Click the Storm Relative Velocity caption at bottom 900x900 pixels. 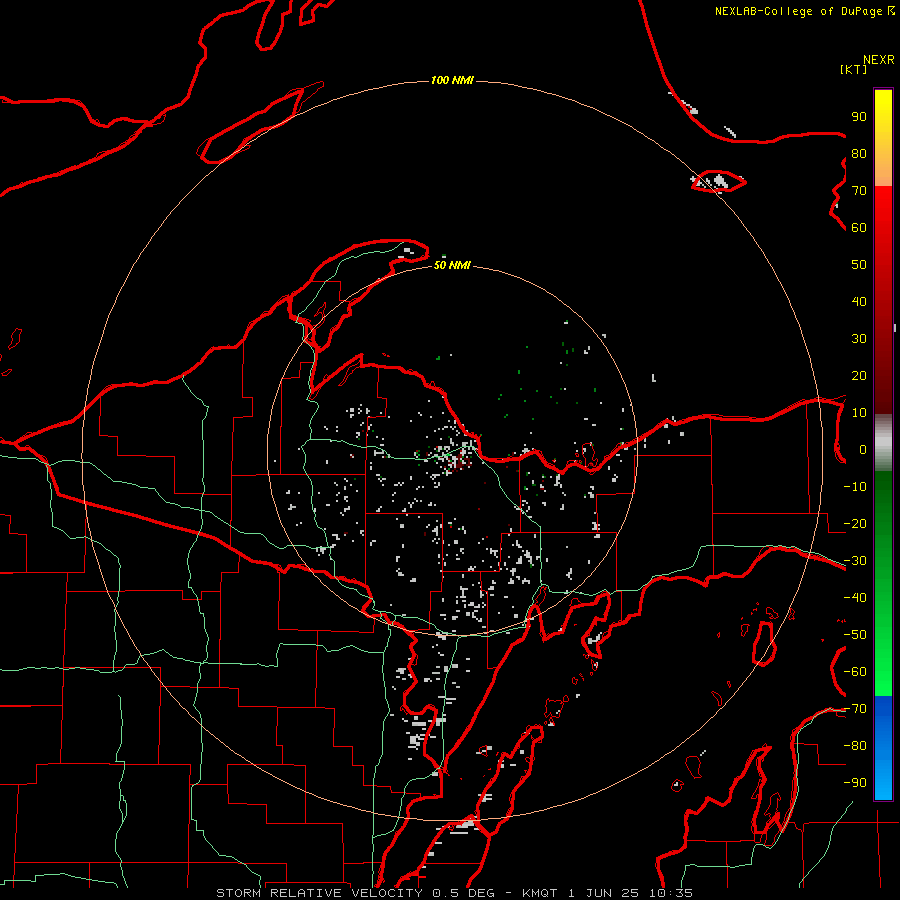point(454,893)
